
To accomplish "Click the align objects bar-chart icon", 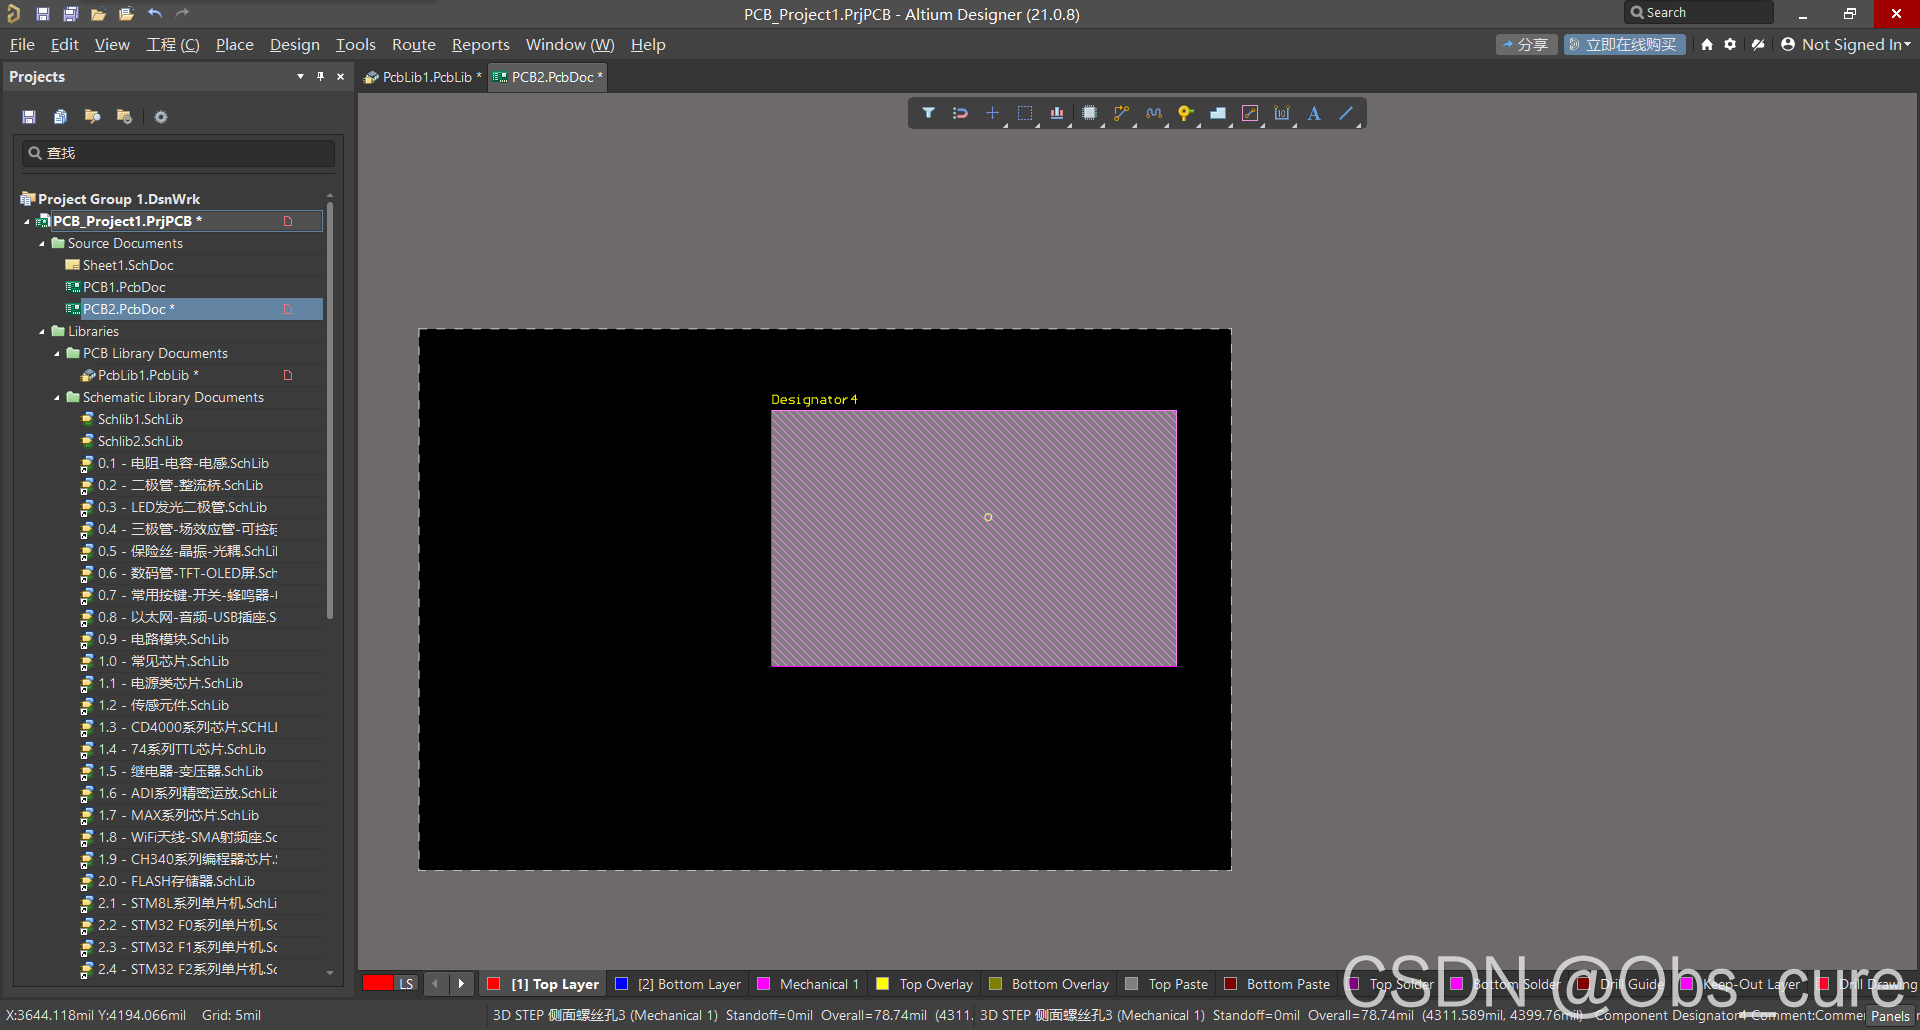I will 1057,113.
